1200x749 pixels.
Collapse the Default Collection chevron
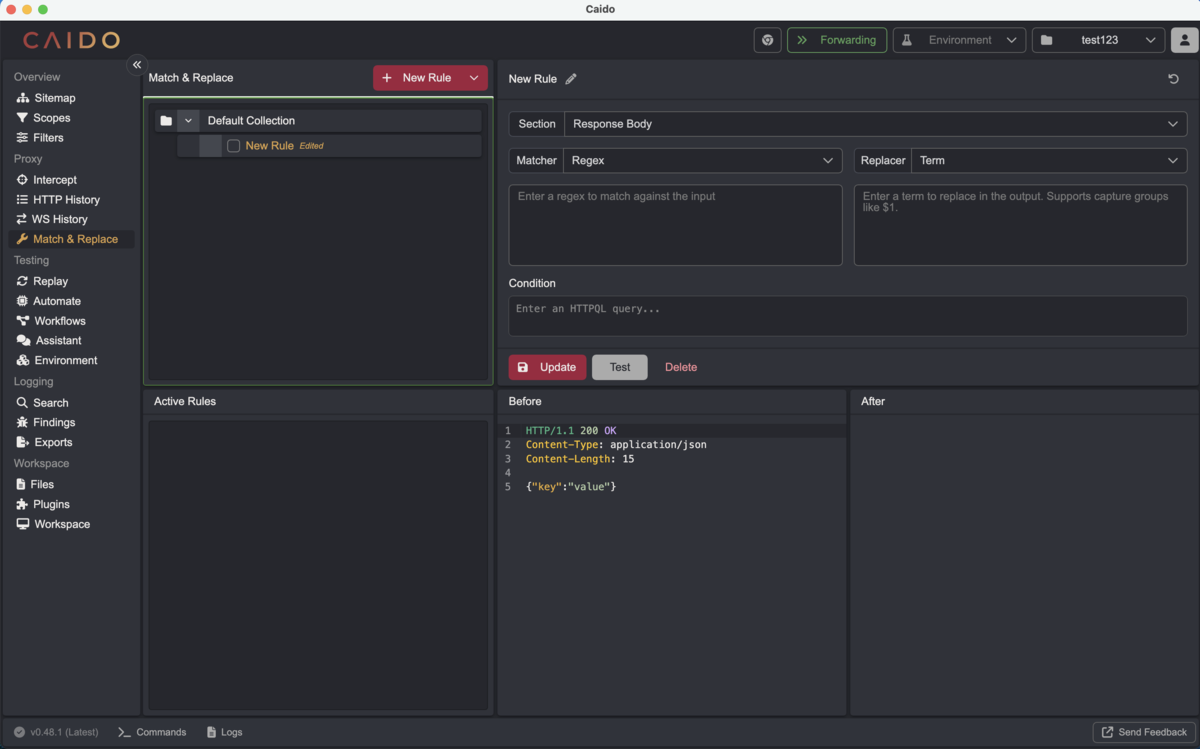pos(188,121)
